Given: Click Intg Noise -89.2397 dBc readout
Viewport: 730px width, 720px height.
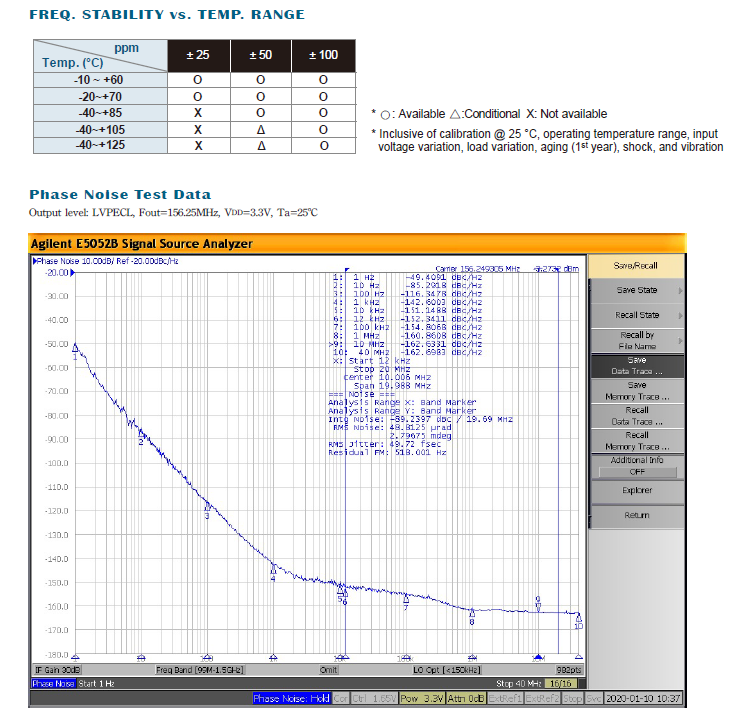Looking at the screenshot, I should 420,419.
